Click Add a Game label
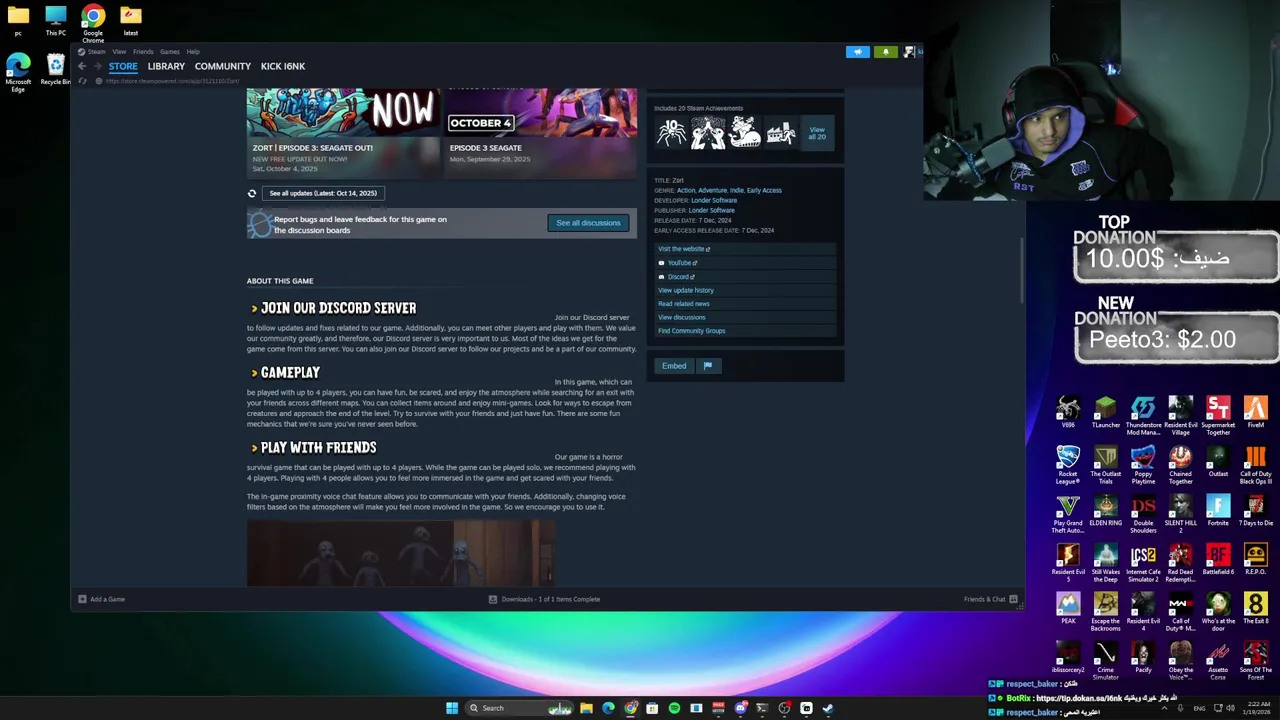Viewport: 1280px width, 720px height. 107,599
